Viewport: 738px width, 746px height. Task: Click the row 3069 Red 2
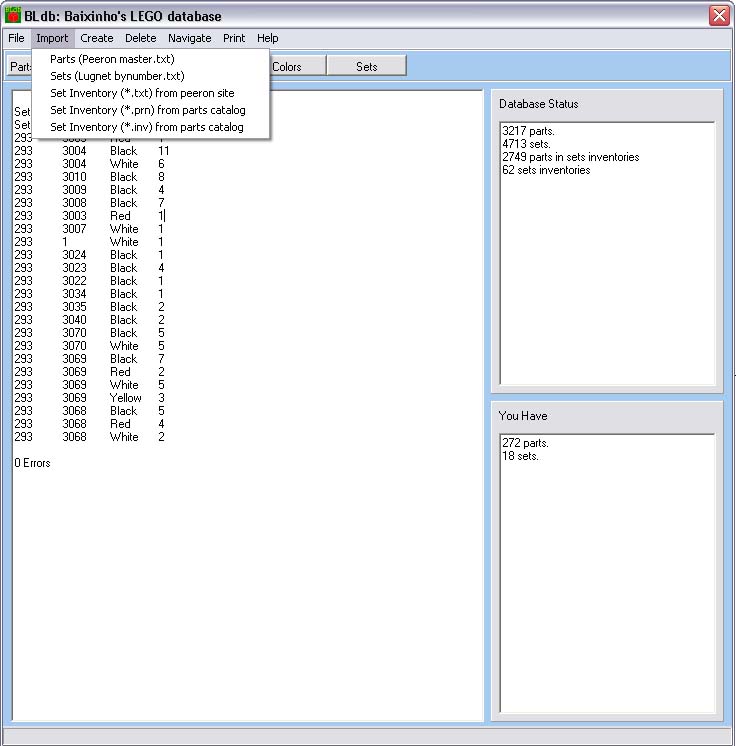[89, 372]
